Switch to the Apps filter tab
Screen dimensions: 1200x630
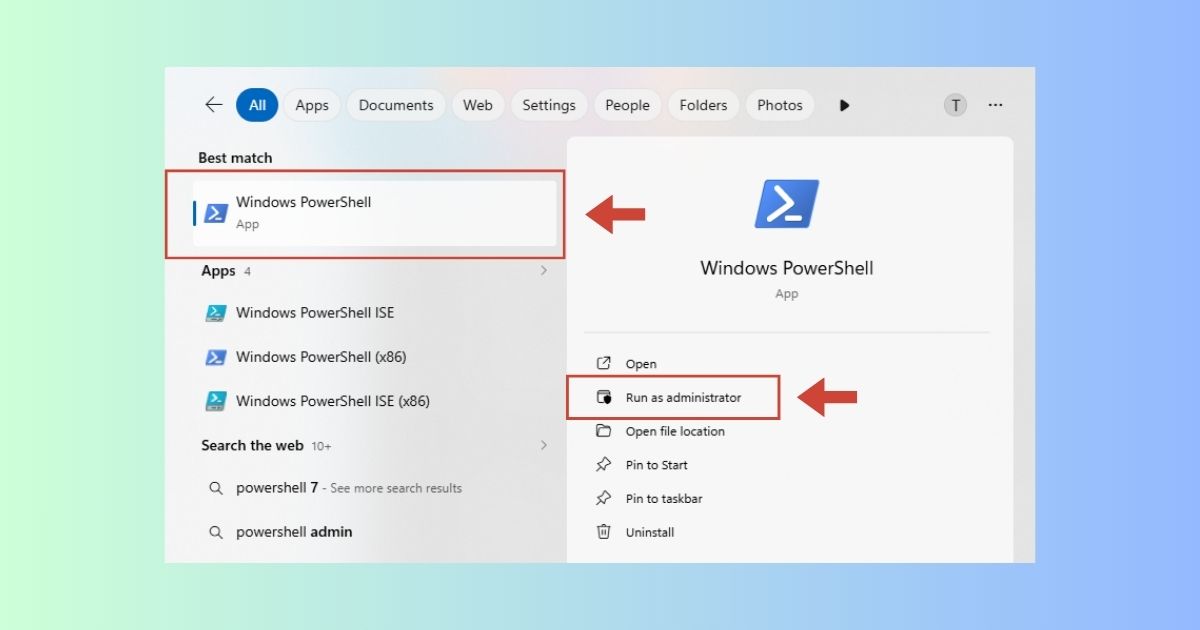312,105
